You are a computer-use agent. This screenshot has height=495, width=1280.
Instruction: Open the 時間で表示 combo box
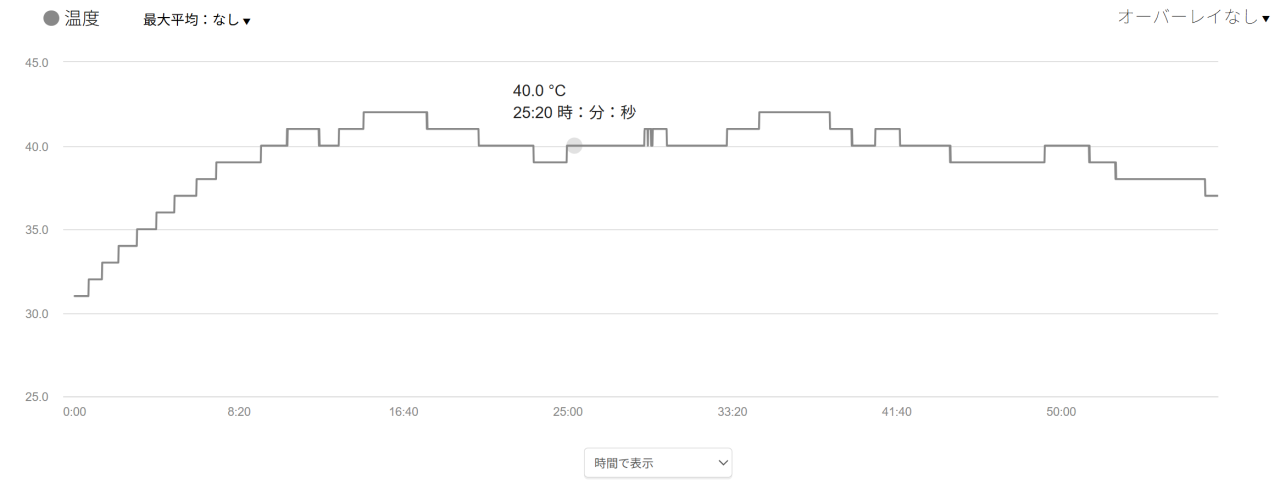pos(658,463)
